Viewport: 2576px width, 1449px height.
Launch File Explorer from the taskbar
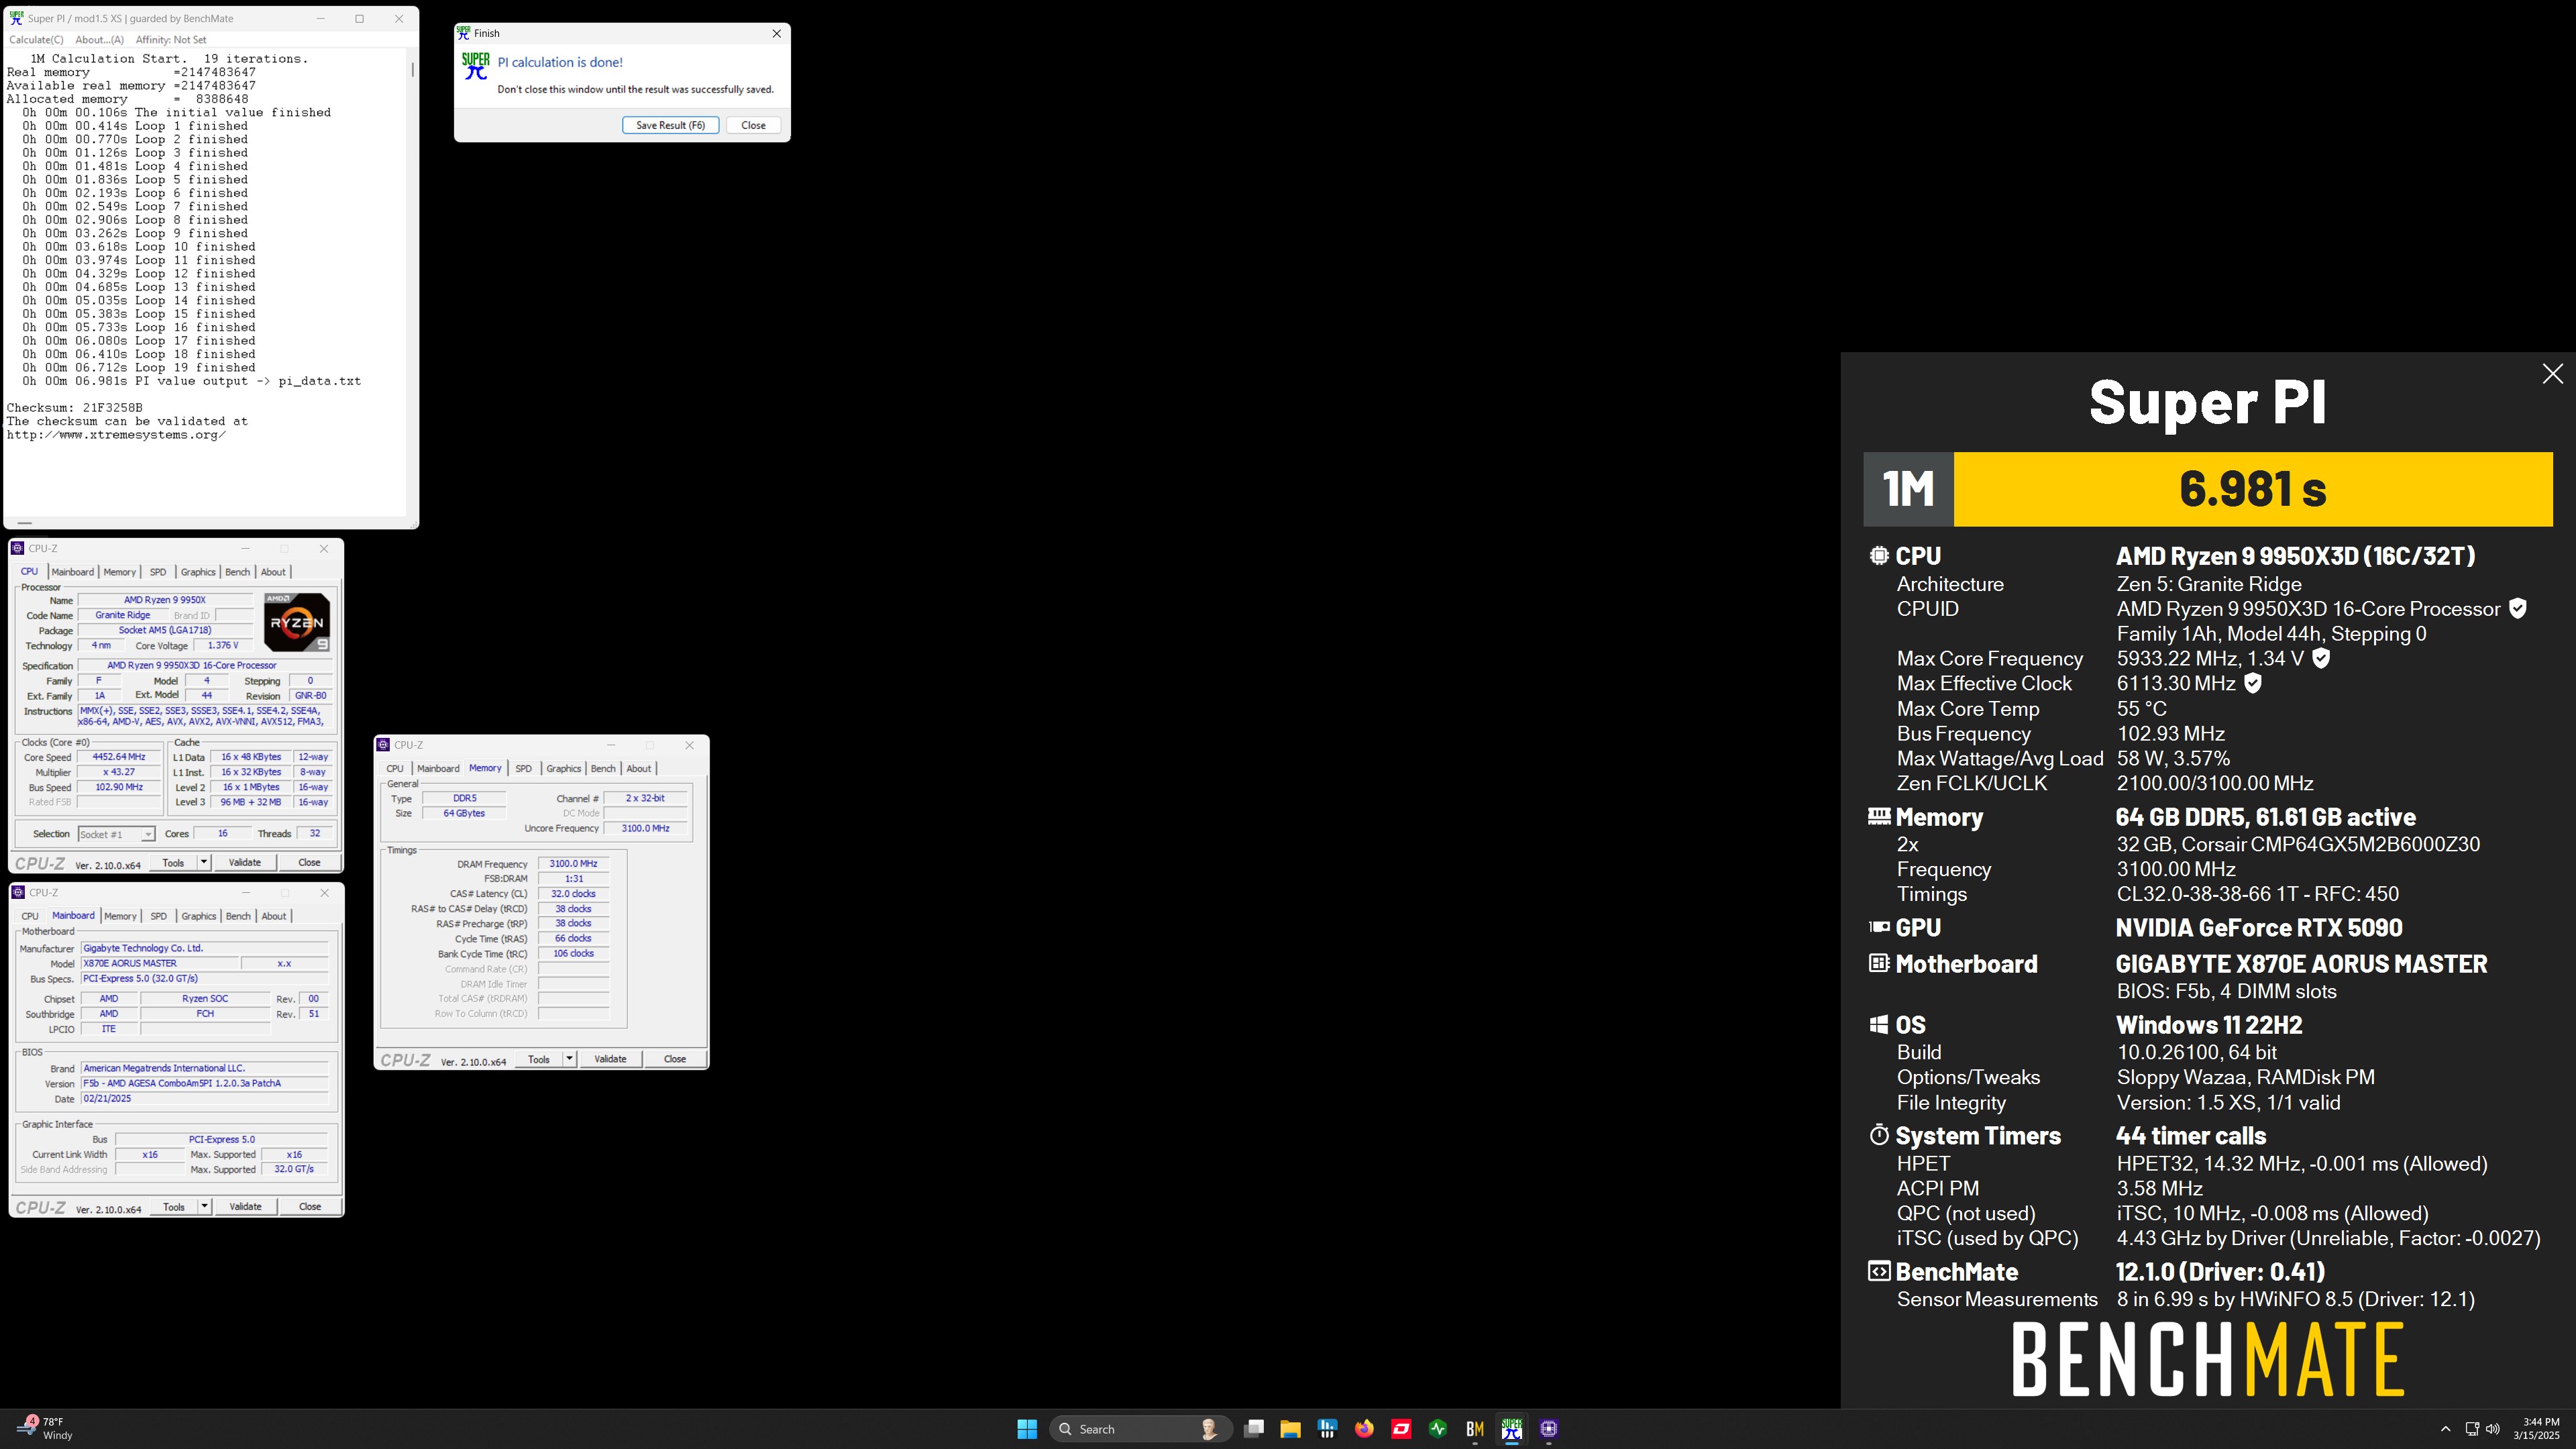click(1290, 1428)
